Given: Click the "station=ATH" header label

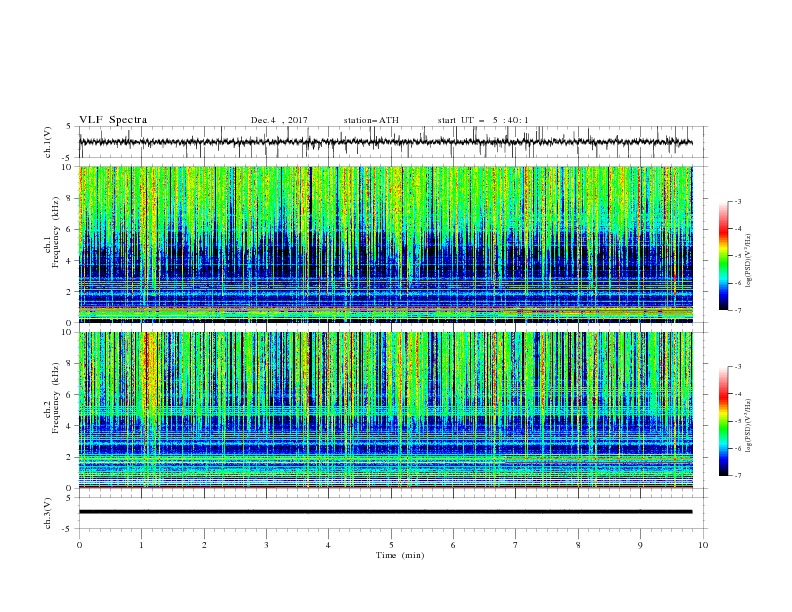Looking at the screenshot, I should pyautogui.click(x=371, y=120).
